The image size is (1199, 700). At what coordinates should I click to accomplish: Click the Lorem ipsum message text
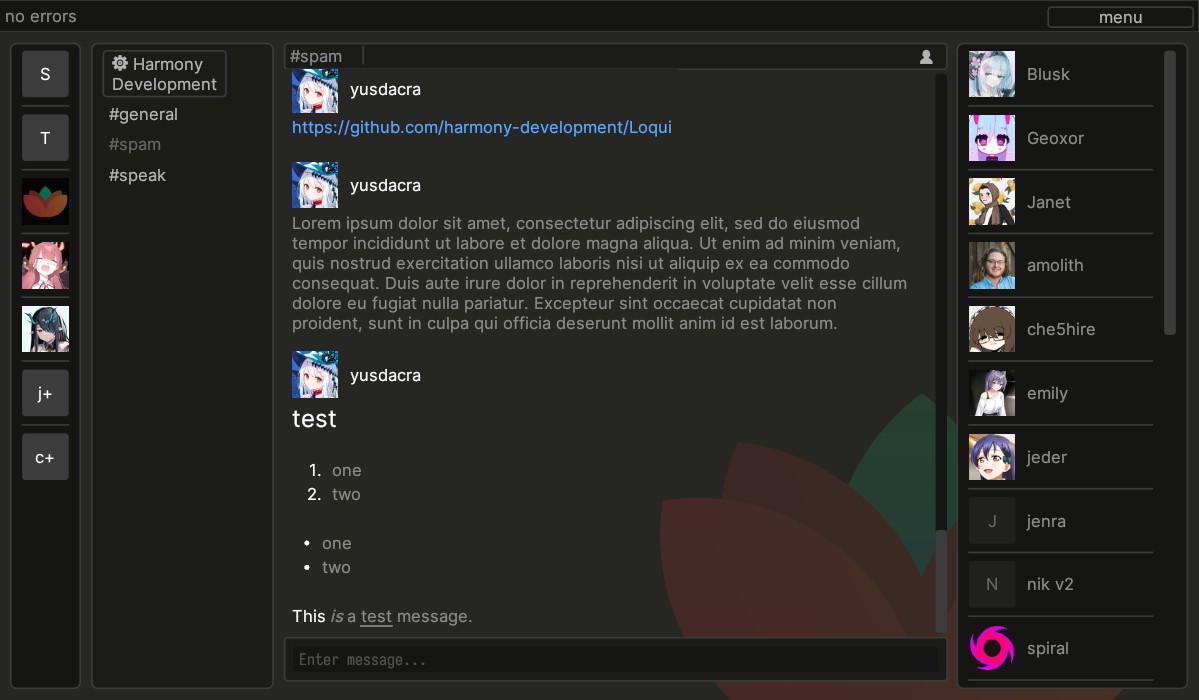pos(600,273)
